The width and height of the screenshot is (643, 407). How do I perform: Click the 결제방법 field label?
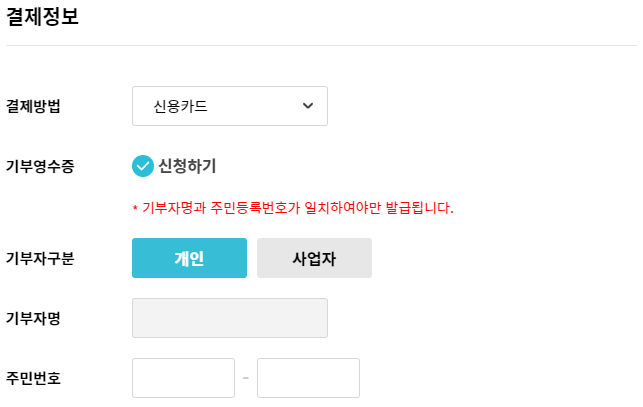tap(33, 106)
